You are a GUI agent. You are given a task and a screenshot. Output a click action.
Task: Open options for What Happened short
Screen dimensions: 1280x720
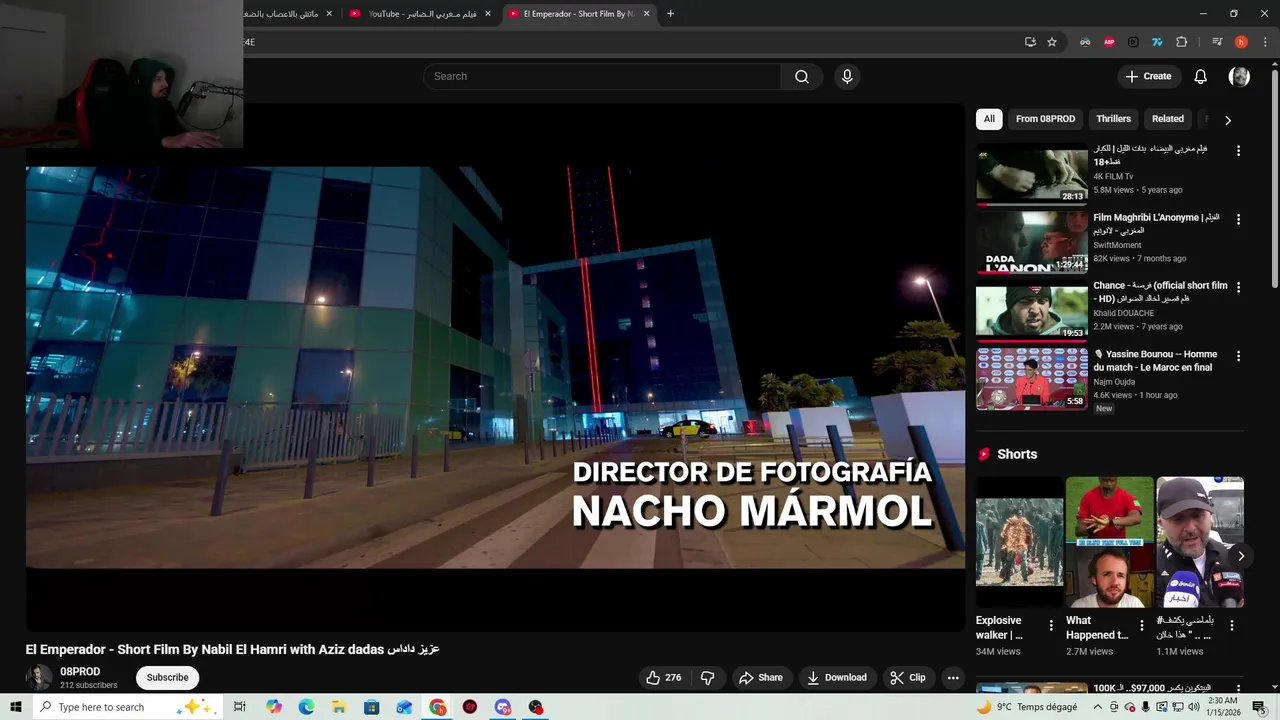coord(1141,626)
